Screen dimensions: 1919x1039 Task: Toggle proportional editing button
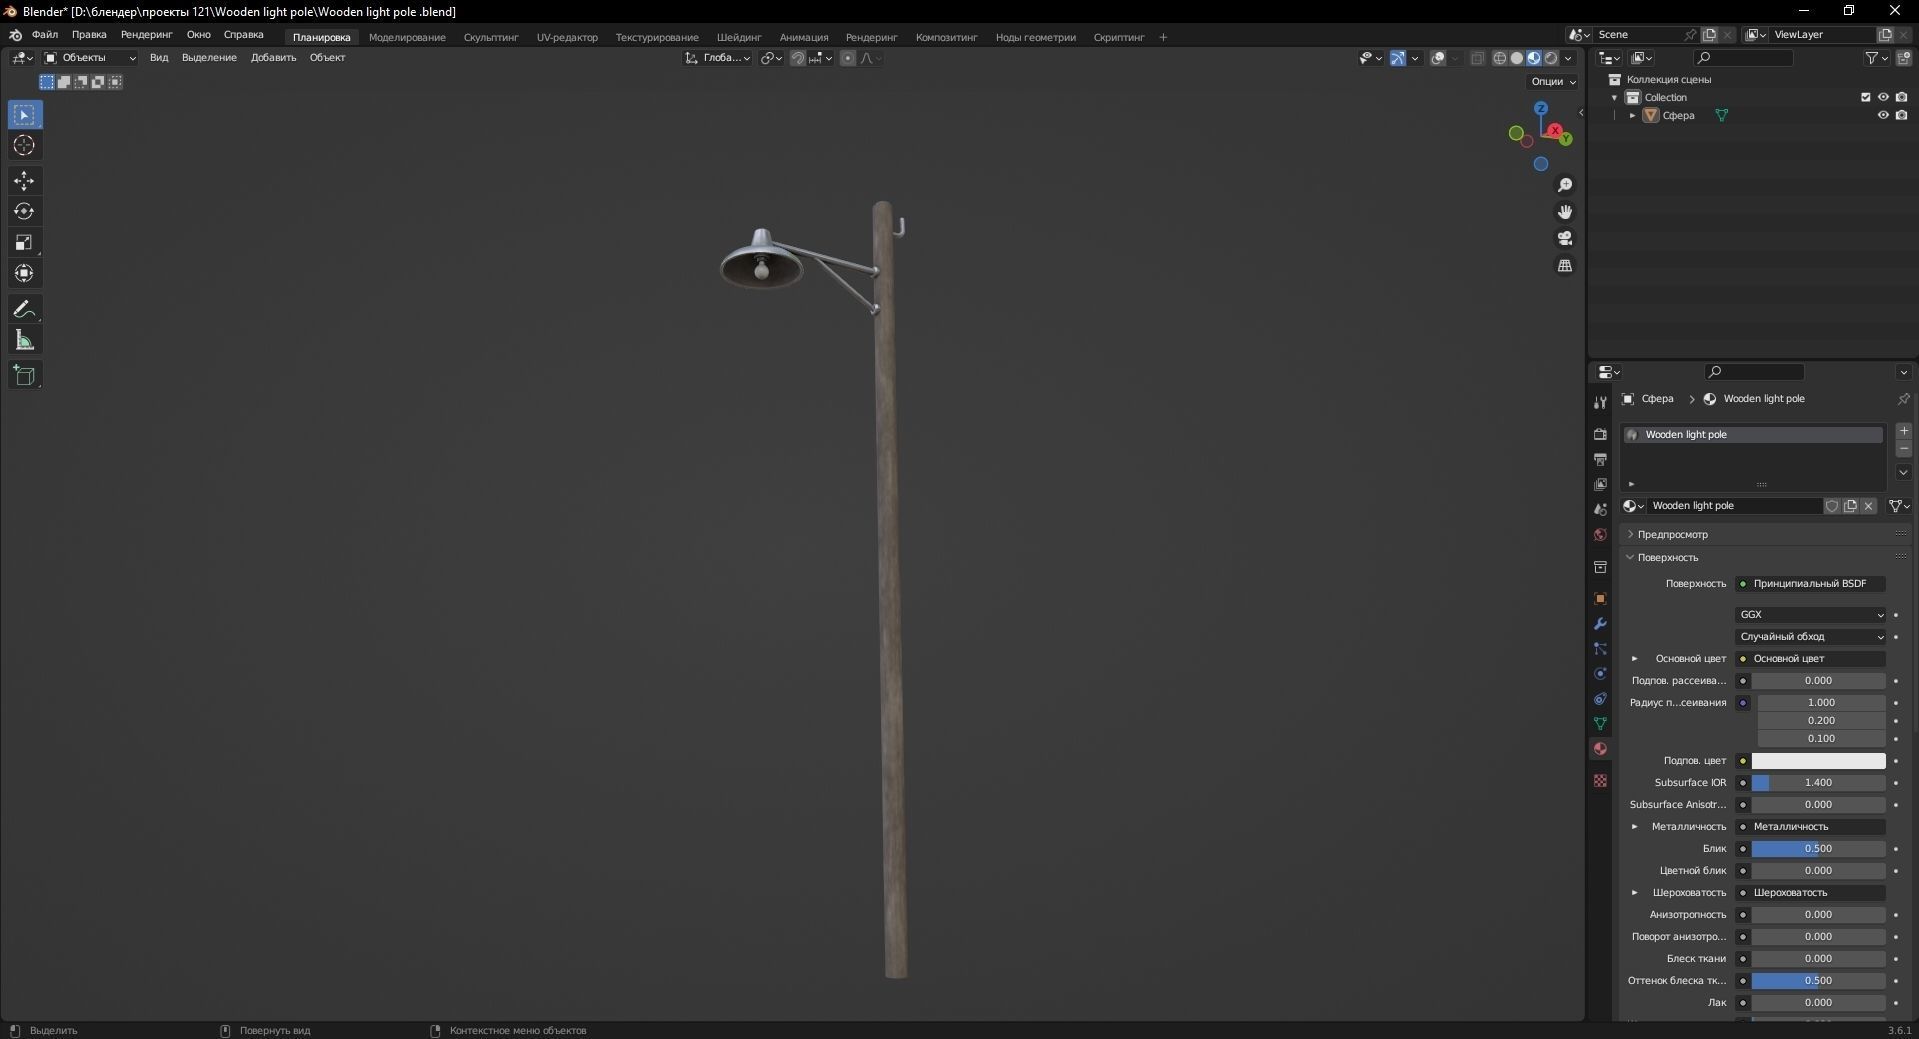pos(848,58)
